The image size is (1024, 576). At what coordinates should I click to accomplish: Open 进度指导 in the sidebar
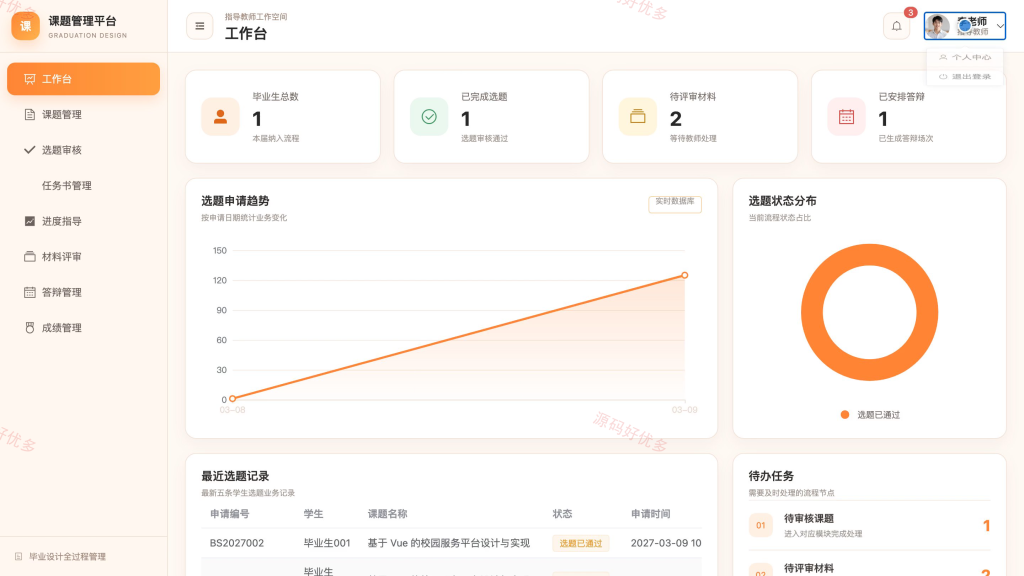pos(84,221)
